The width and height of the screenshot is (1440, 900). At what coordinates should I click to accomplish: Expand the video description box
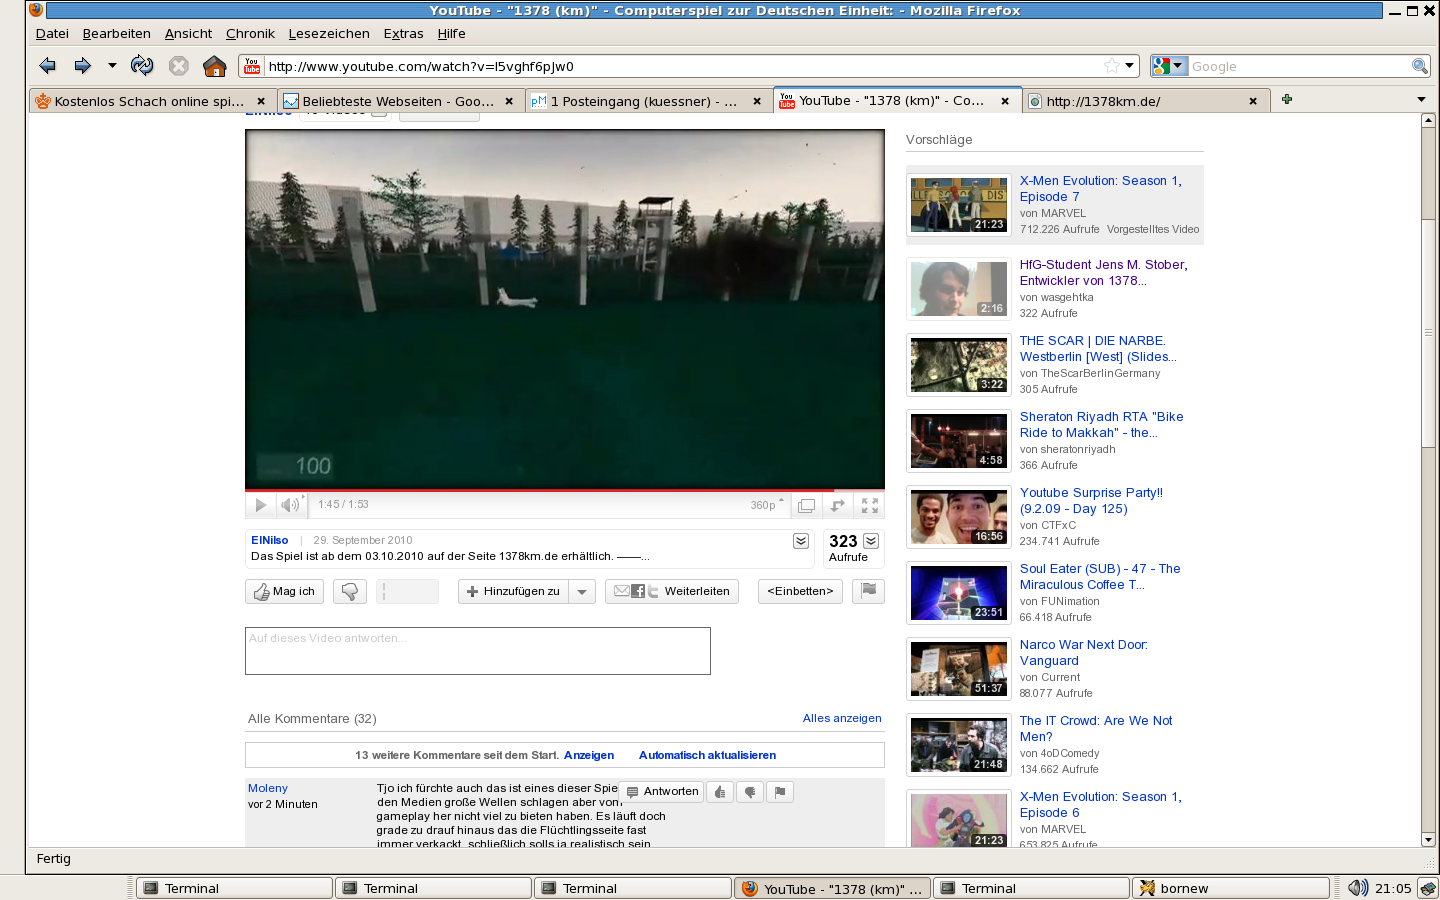pyautogui.click(x=801, y=541)
